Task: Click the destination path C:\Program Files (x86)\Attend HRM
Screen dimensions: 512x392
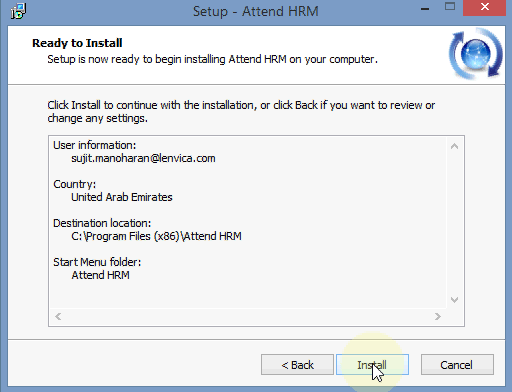Action: 156,236
